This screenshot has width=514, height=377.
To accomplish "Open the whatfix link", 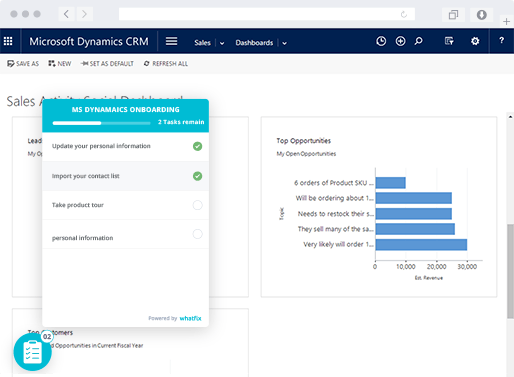I will (x=191, y=318).
